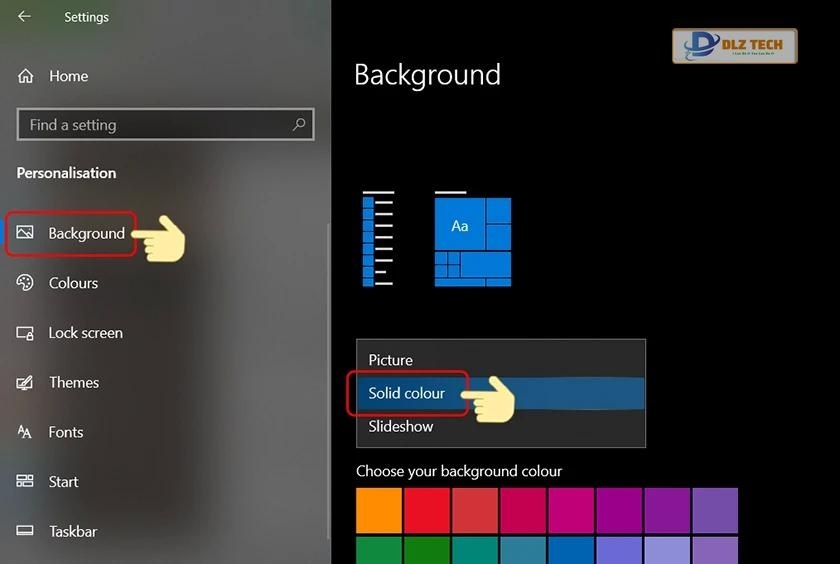Image resolution: width=840 pixels, height=564 pixels.
Task: Go to Themes settings label
Action: [x=74, y=383]
